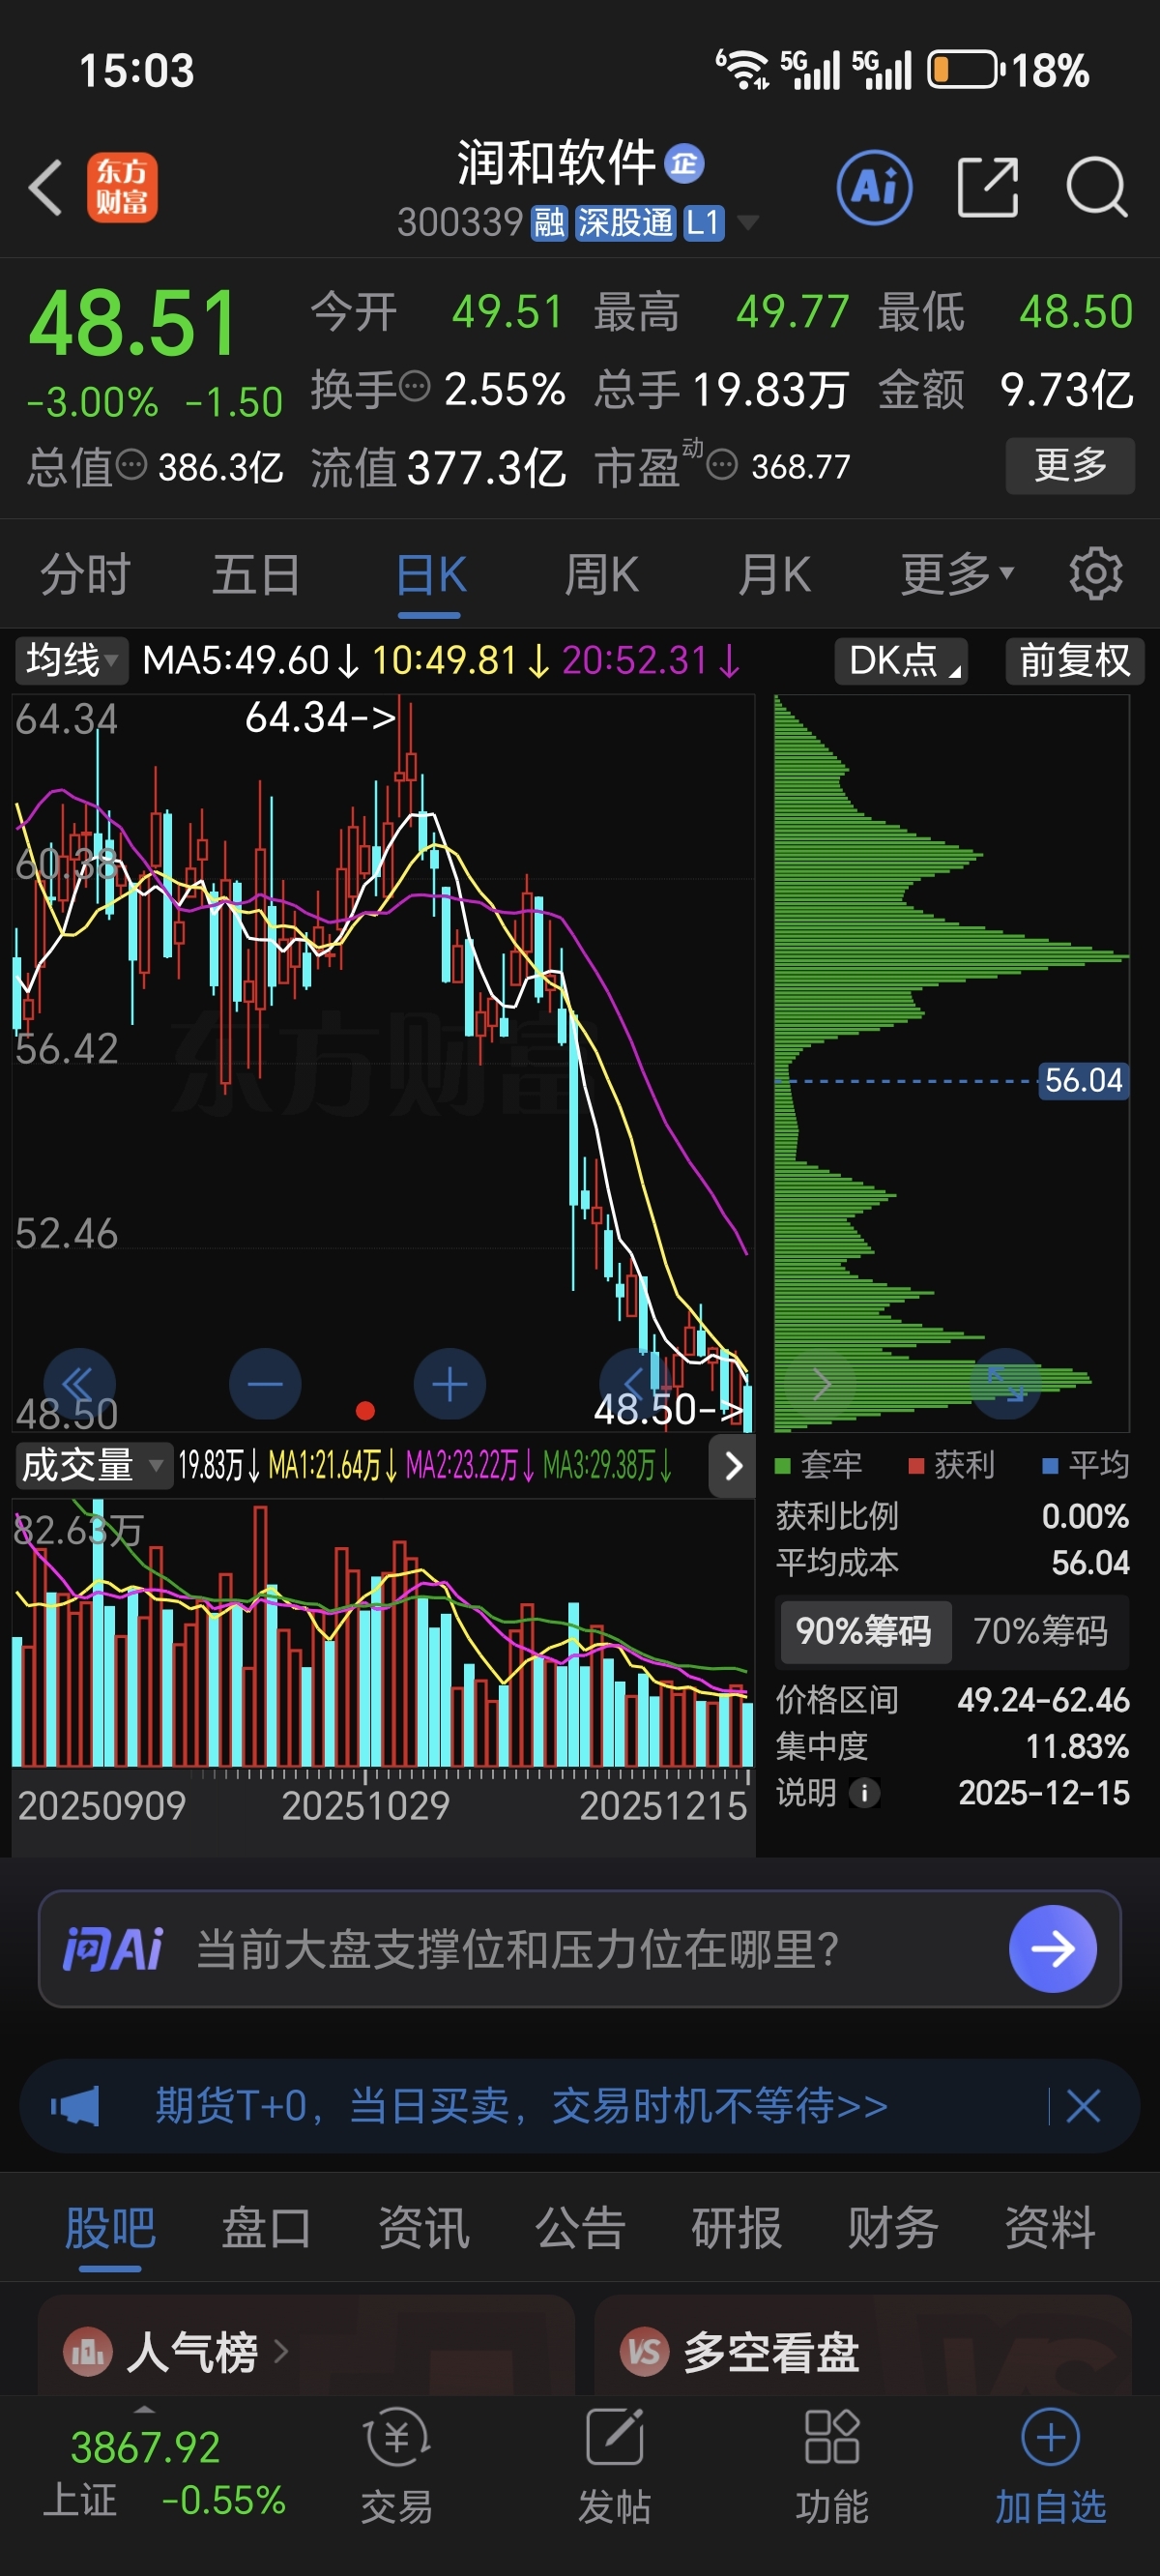
Task: Tap the 深股通 tag
Action: pos(626,222)
